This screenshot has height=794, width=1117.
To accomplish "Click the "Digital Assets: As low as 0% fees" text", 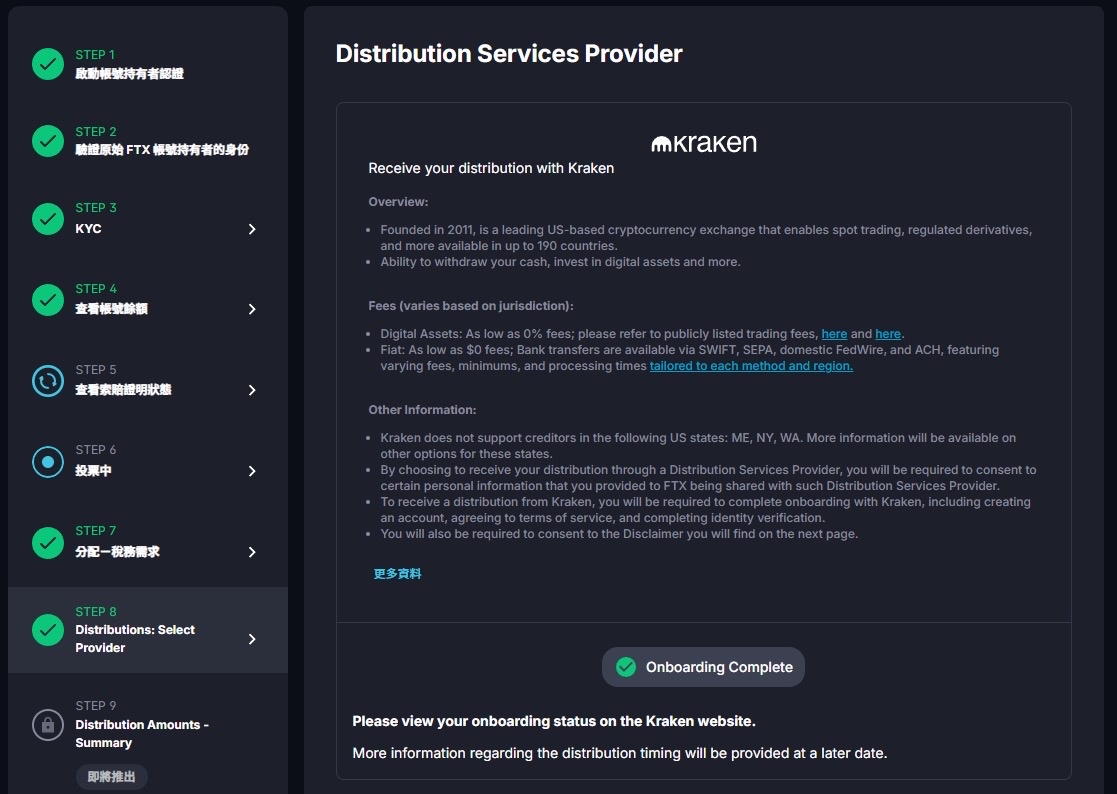I will point(643,334).
